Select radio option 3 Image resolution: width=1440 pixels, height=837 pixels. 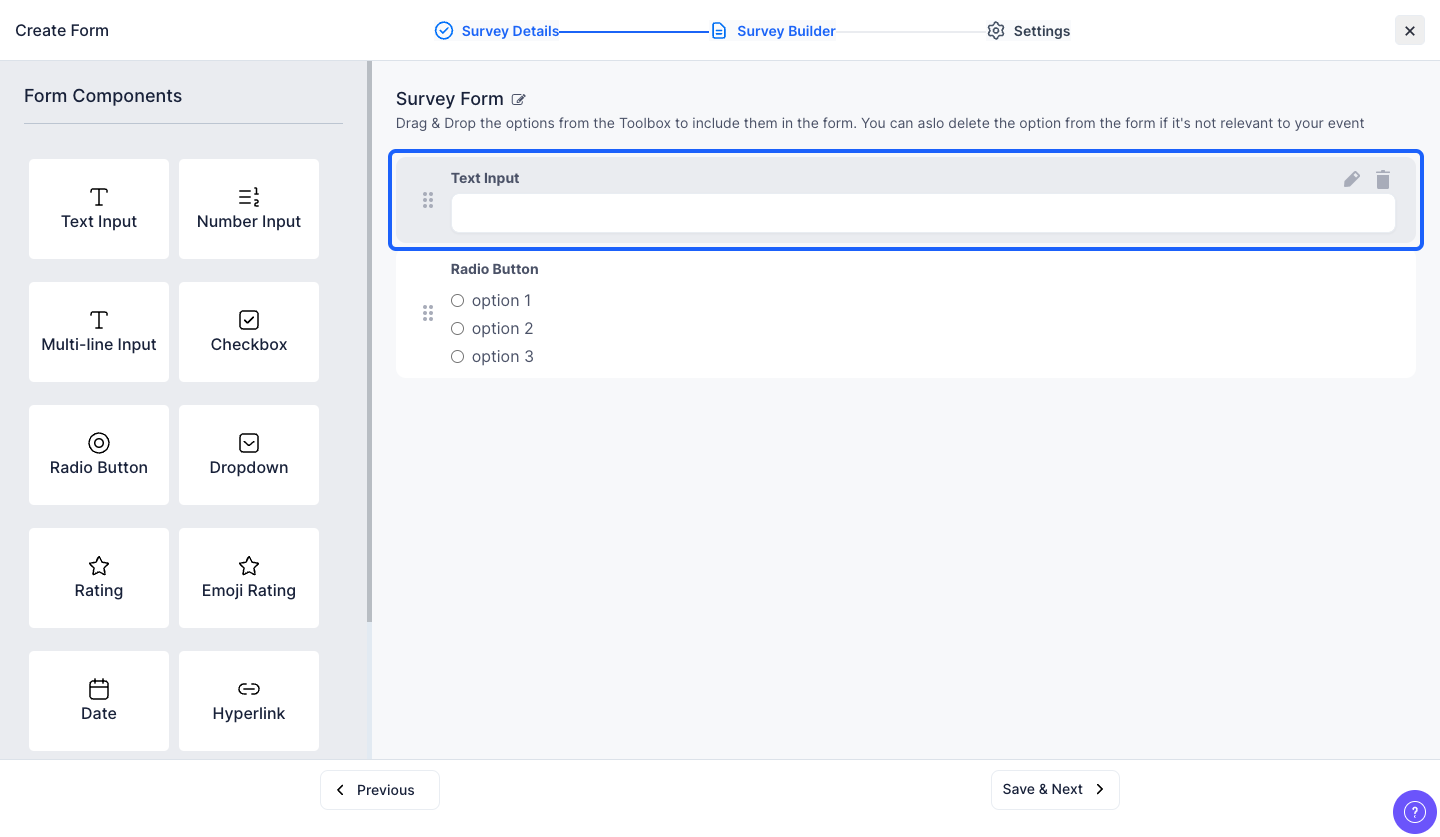tap(458, 356)
